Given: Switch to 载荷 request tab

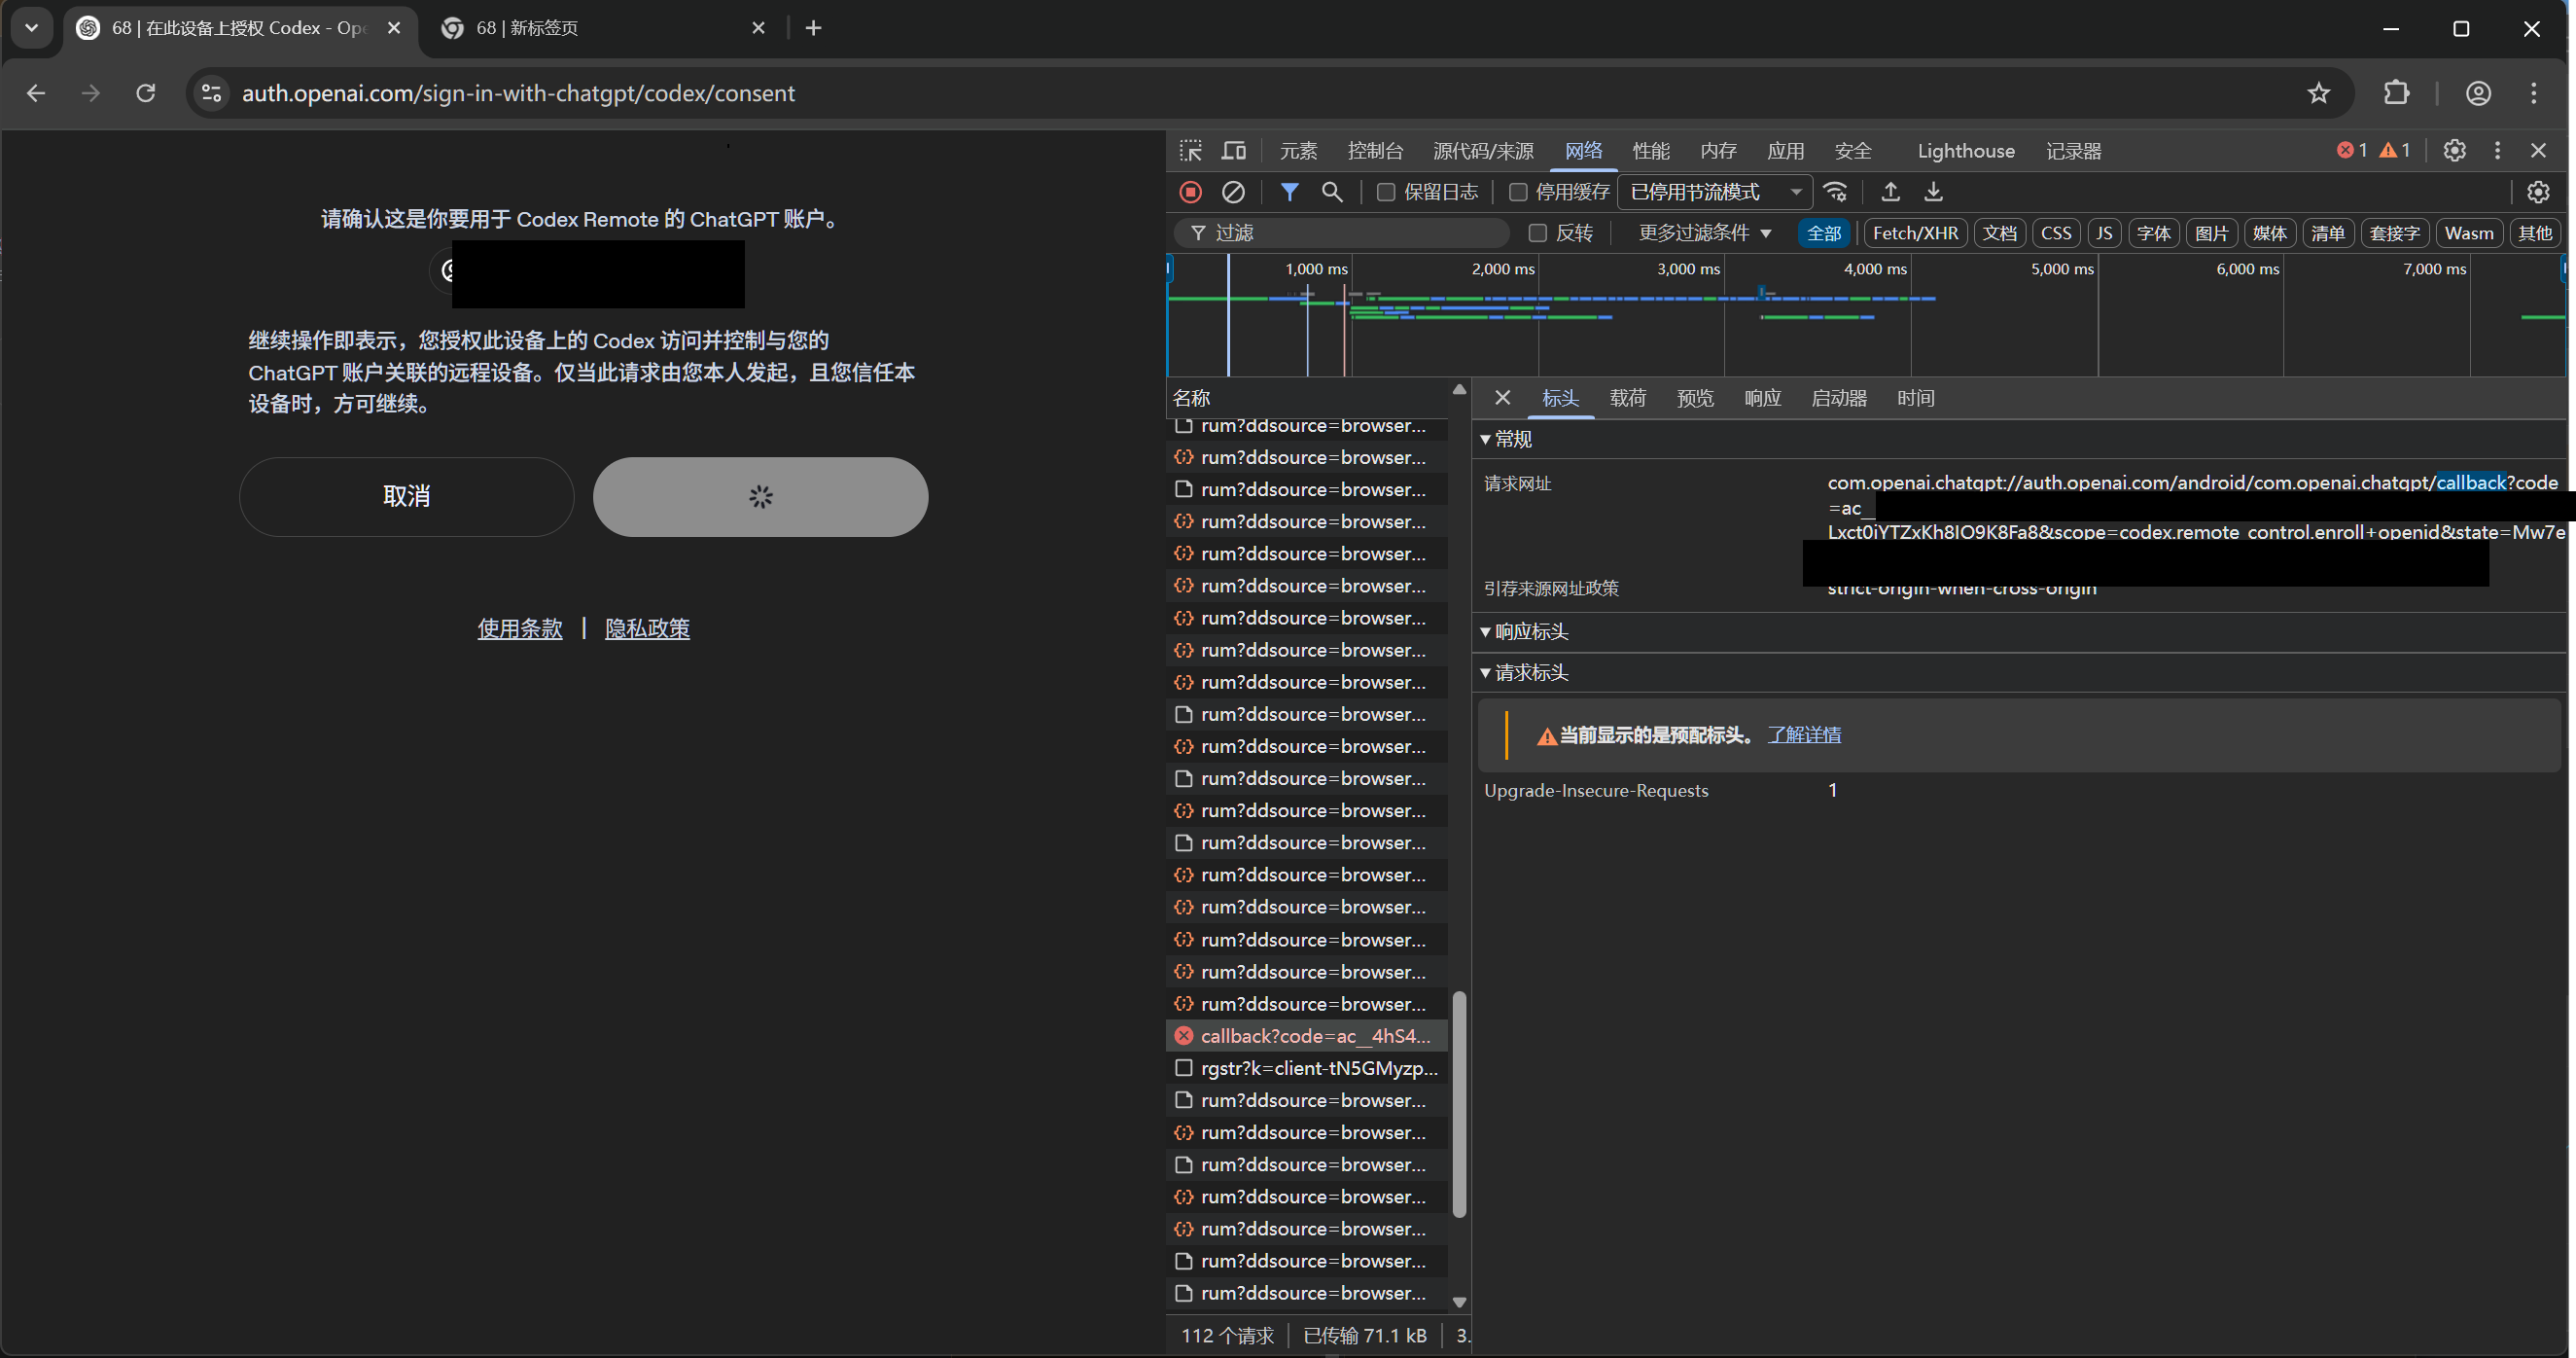Looking at the screenshot, I should tap(1628, 398).
